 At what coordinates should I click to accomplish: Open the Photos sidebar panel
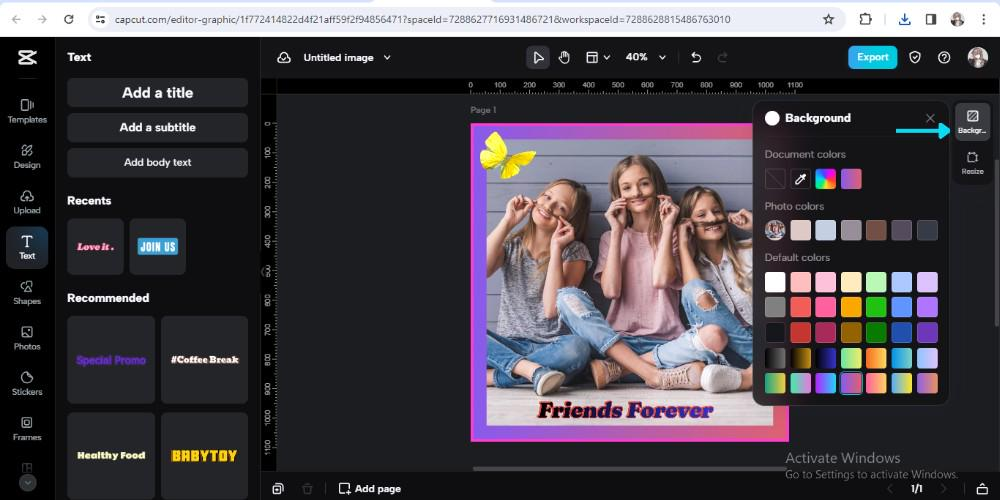click(27, 338)
